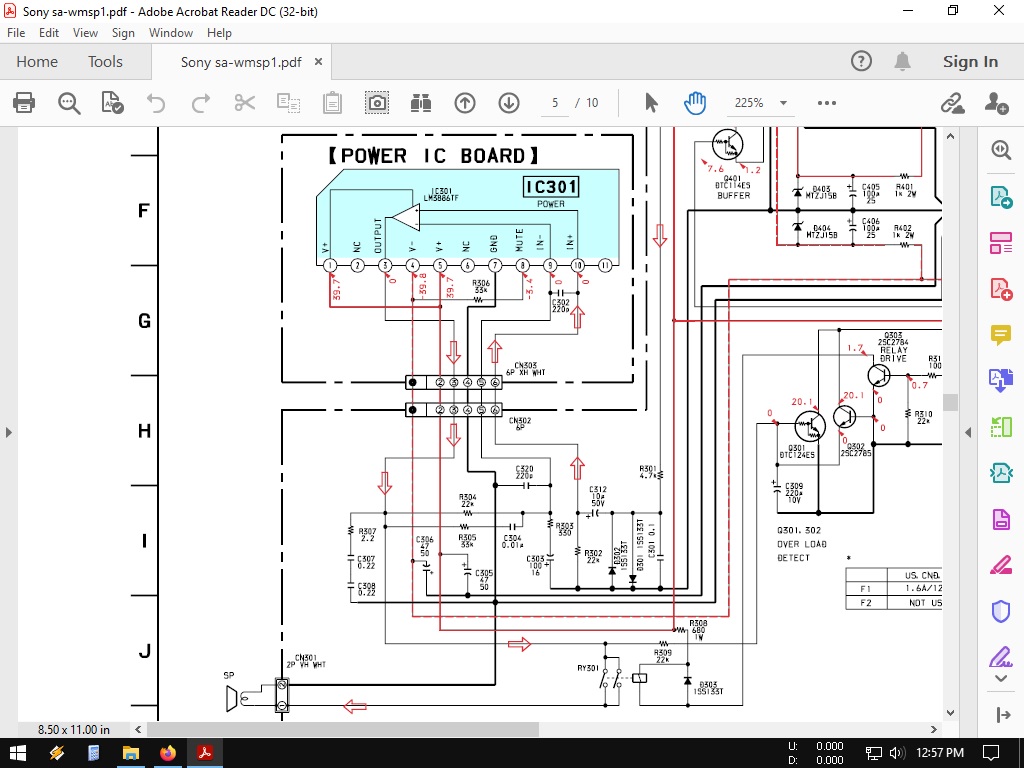Open Edit PDF layout tool in right pane
The height and width of the screenshot is (768, 1024).
pyautogui.click(x=1001, y=242)
